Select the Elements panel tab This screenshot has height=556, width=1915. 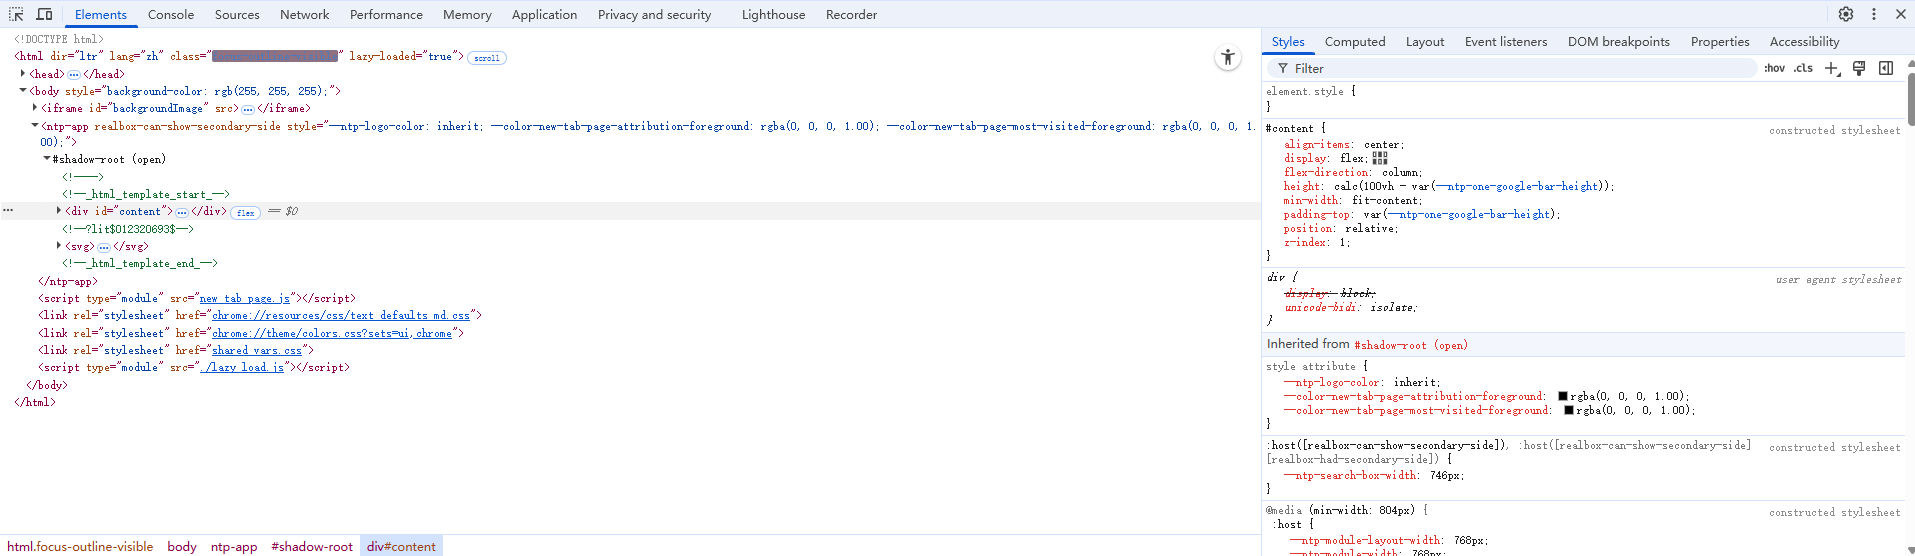101,14
